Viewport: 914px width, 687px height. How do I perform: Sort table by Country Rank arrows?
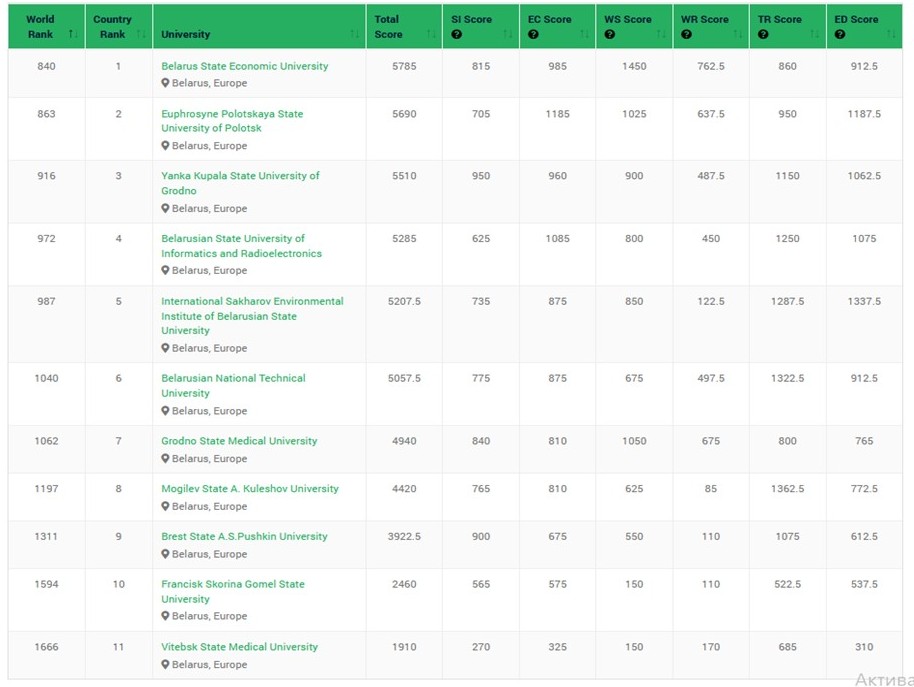[x=141, y=35]
